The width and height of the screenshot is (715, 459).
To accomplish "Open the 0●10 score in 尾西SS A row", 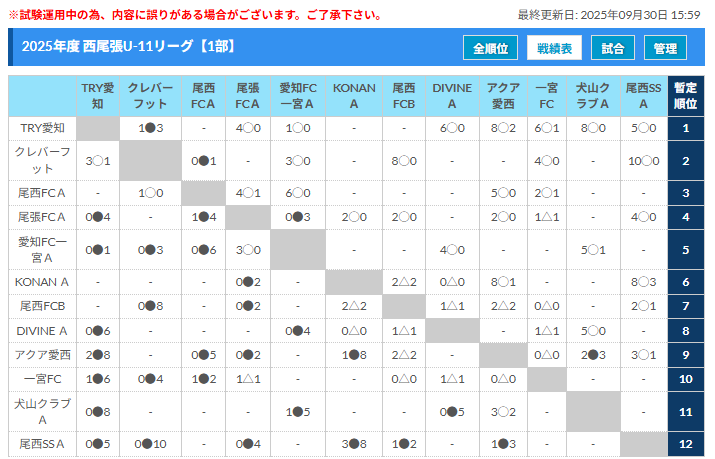I will pyautogui.click(x=151, y=443).
